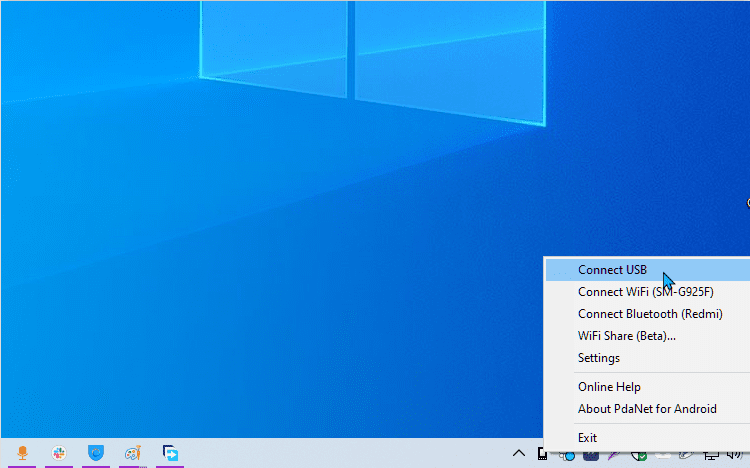Open PdaNet Settings menu entry
This screenshot has width=750, height=468.
[x=648, y=358]
